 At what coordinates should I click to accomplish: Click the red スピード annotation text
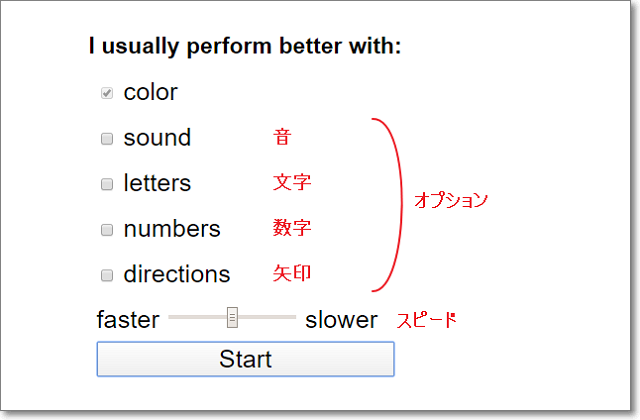click(x=427, y=320)
